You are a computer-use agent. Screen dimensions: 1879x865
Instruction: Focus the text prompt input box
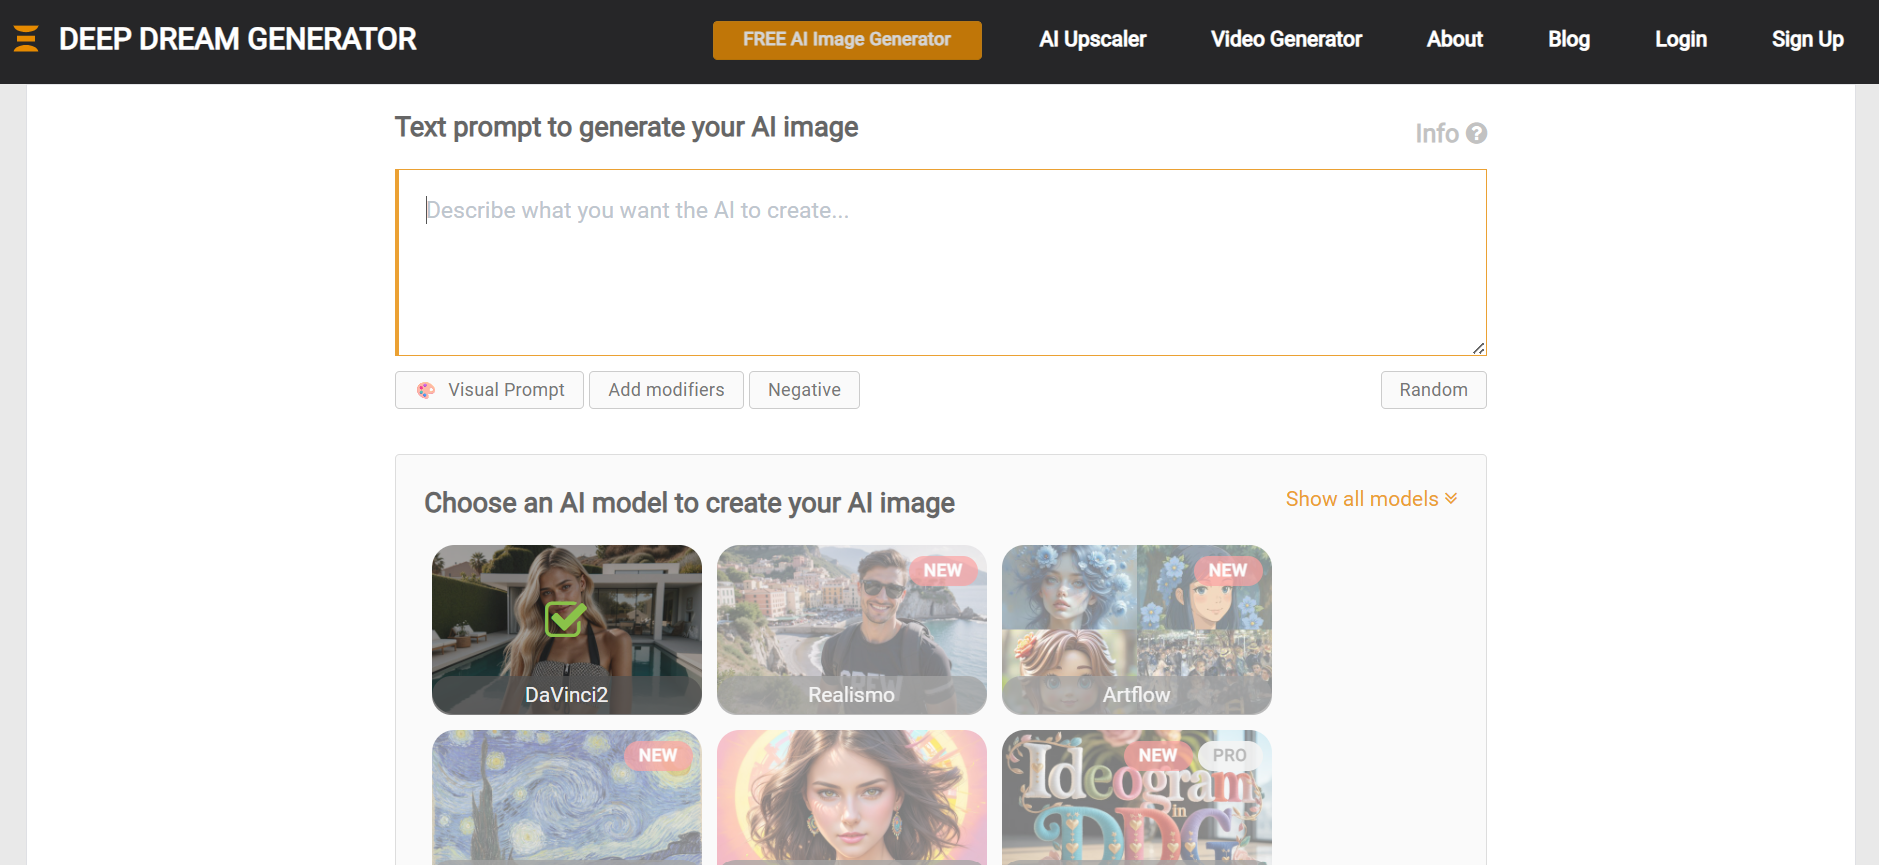click(941, 262)
